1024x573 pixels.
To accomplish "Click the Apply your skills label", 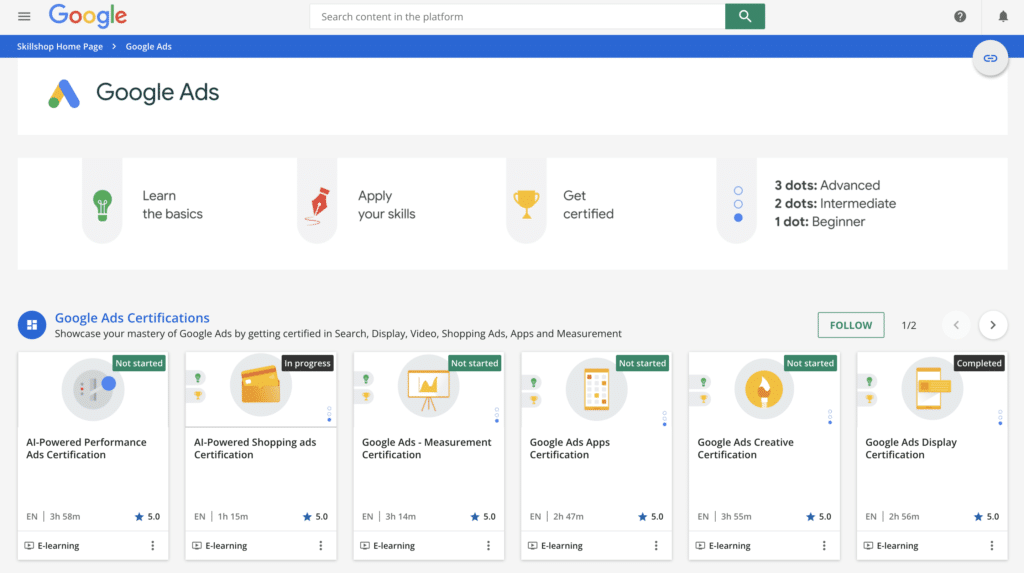I will coord(387,205).
